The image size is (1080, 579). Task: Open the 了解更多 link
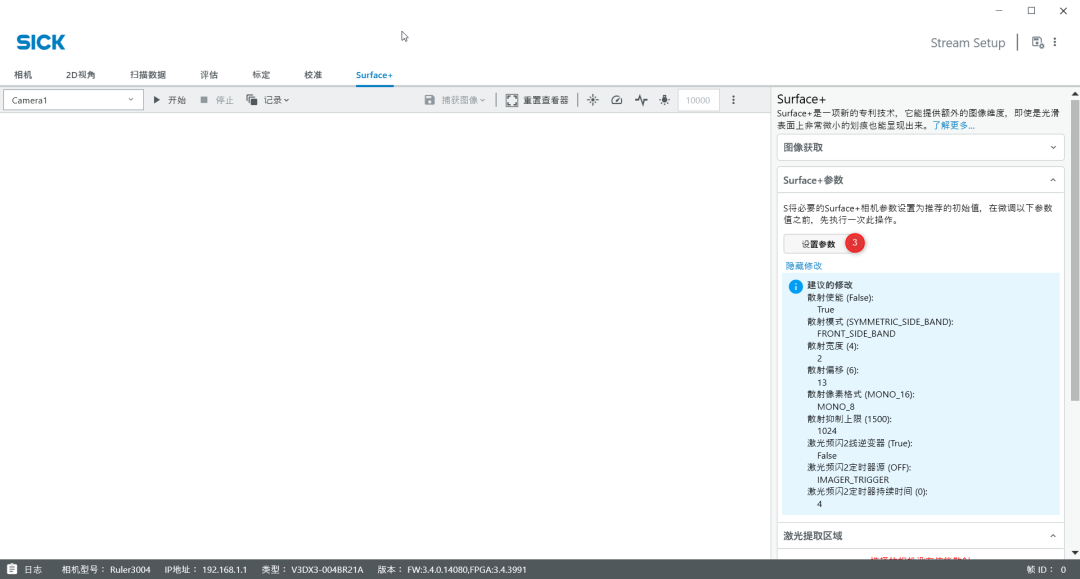point(953,126)
